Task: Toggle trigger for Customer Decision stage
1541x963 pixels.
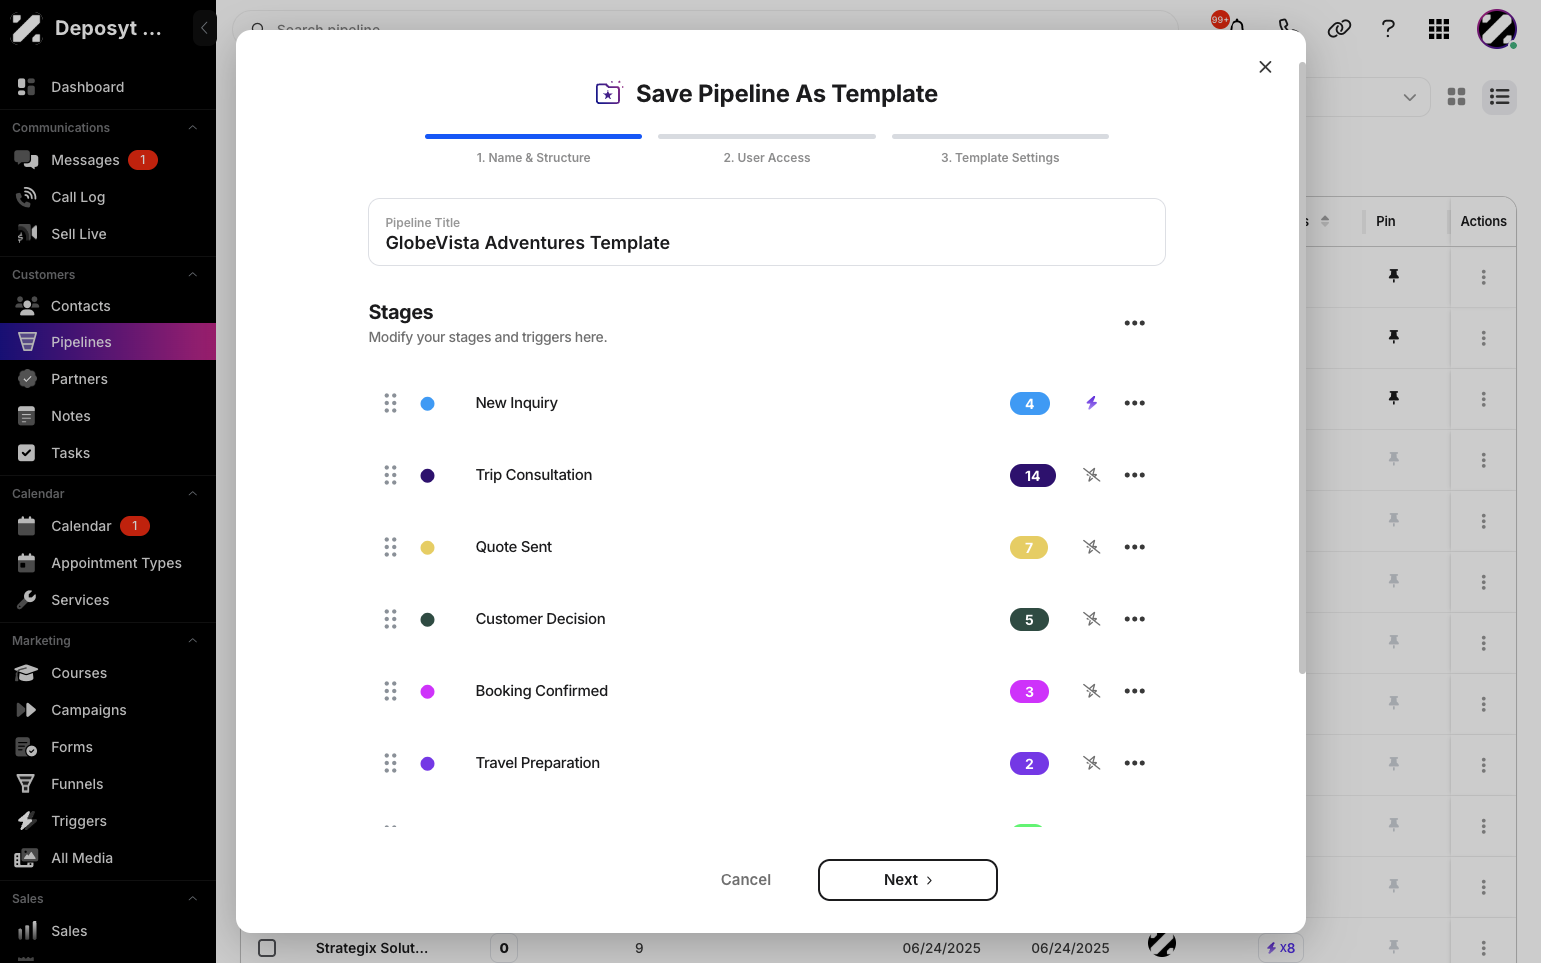Action: coord(1092,619)
